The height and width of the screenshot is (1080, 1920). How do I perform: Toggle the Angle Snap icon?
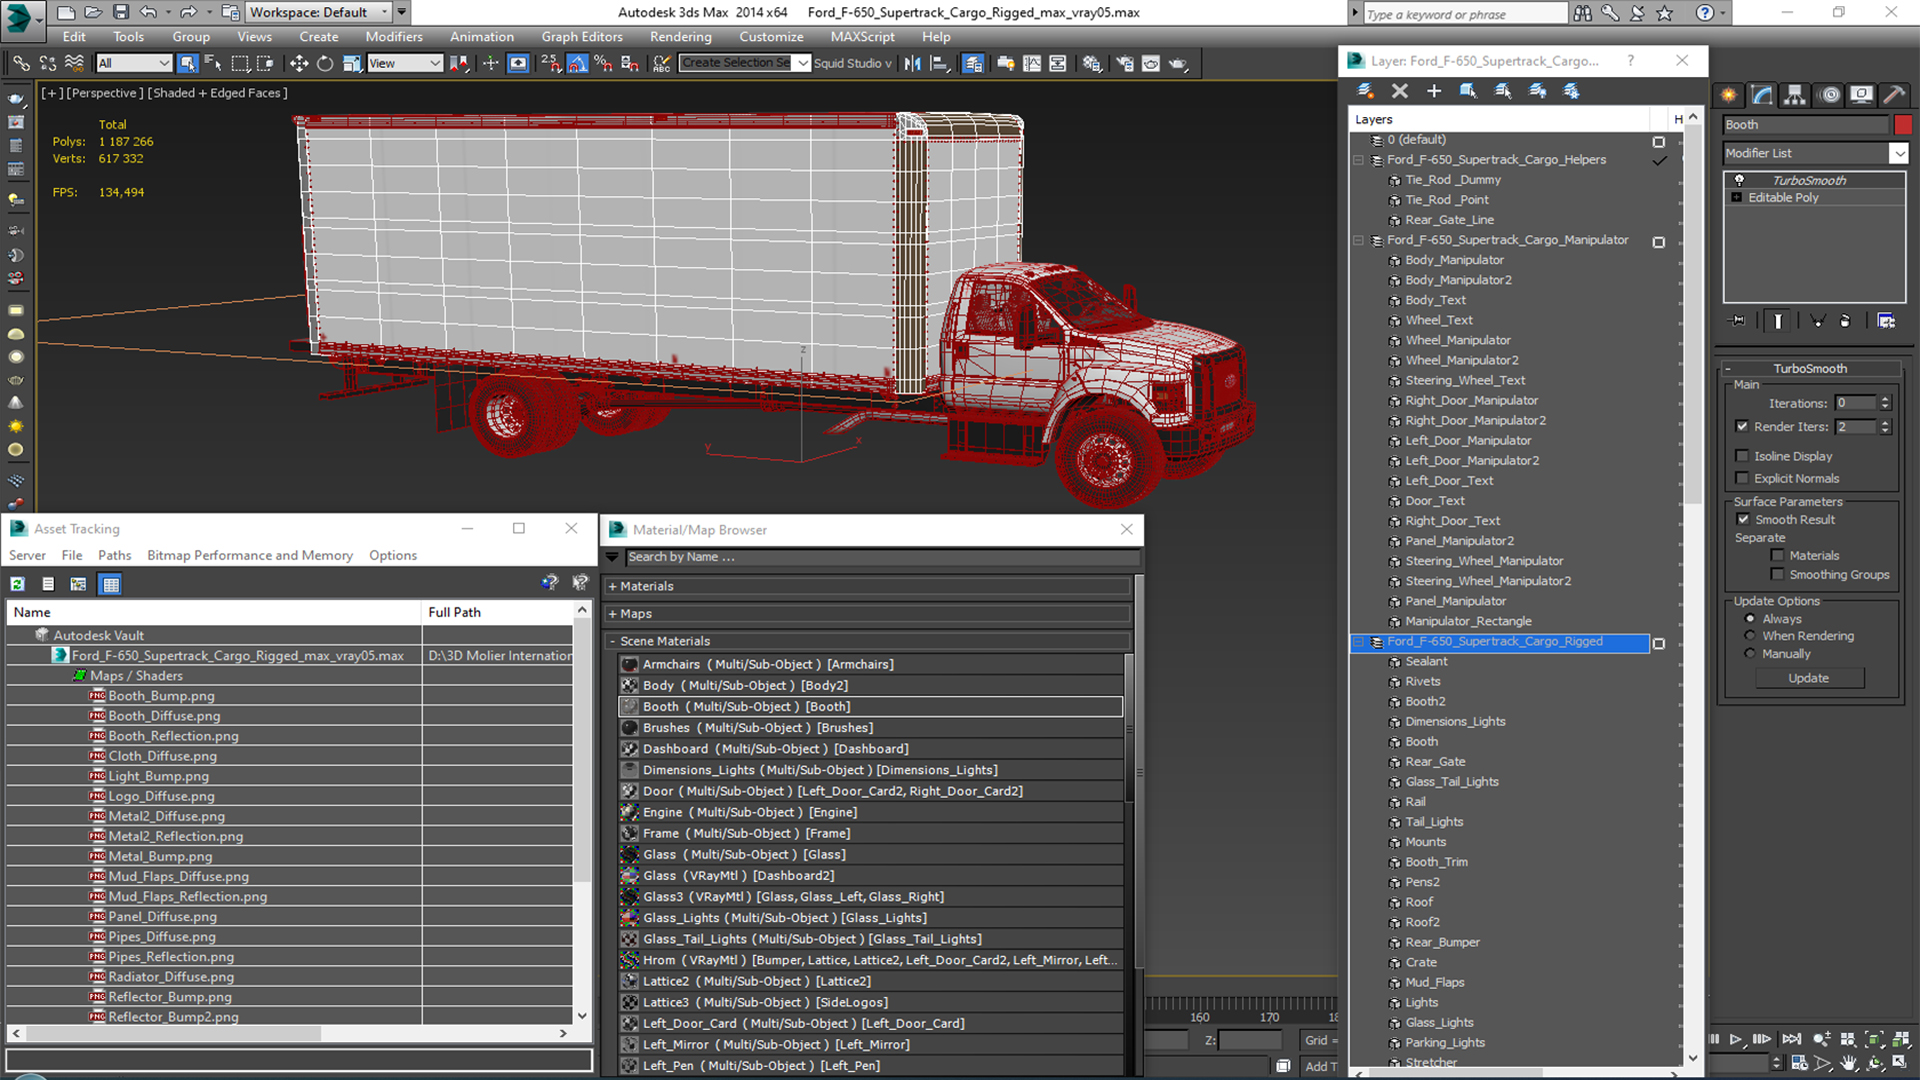click(577, 63)
